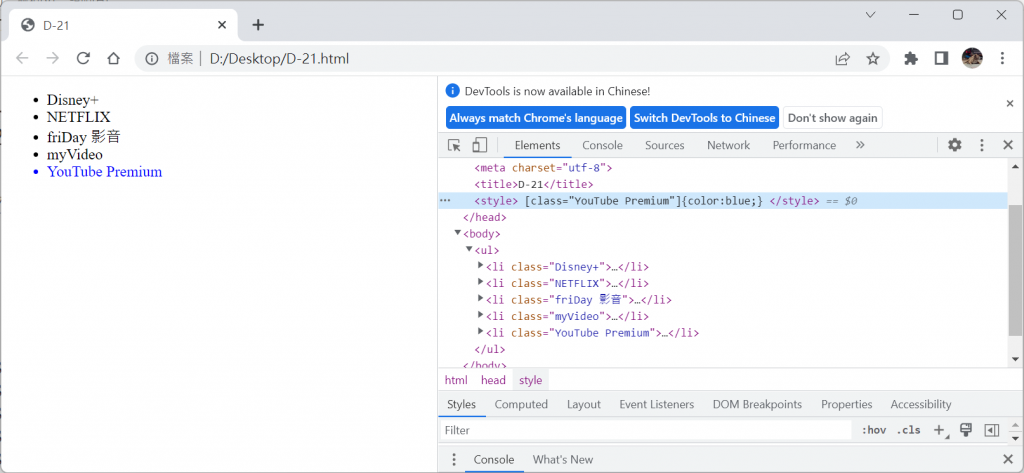Open the Chrome extensions puzzle icon
The height and width of the screenshot is (473, 1024).
tap(911, 59)
